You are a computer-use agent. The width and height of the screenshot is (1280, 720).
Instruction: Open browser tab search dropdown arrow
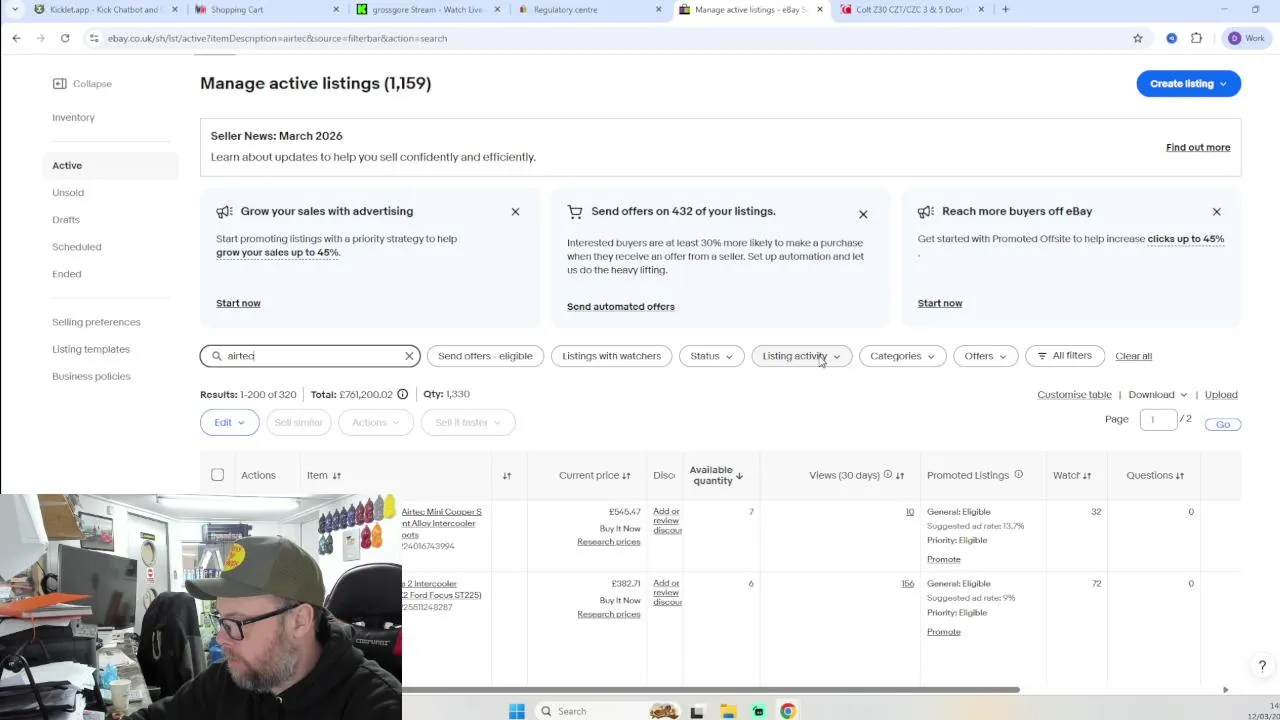coord(14,10)
